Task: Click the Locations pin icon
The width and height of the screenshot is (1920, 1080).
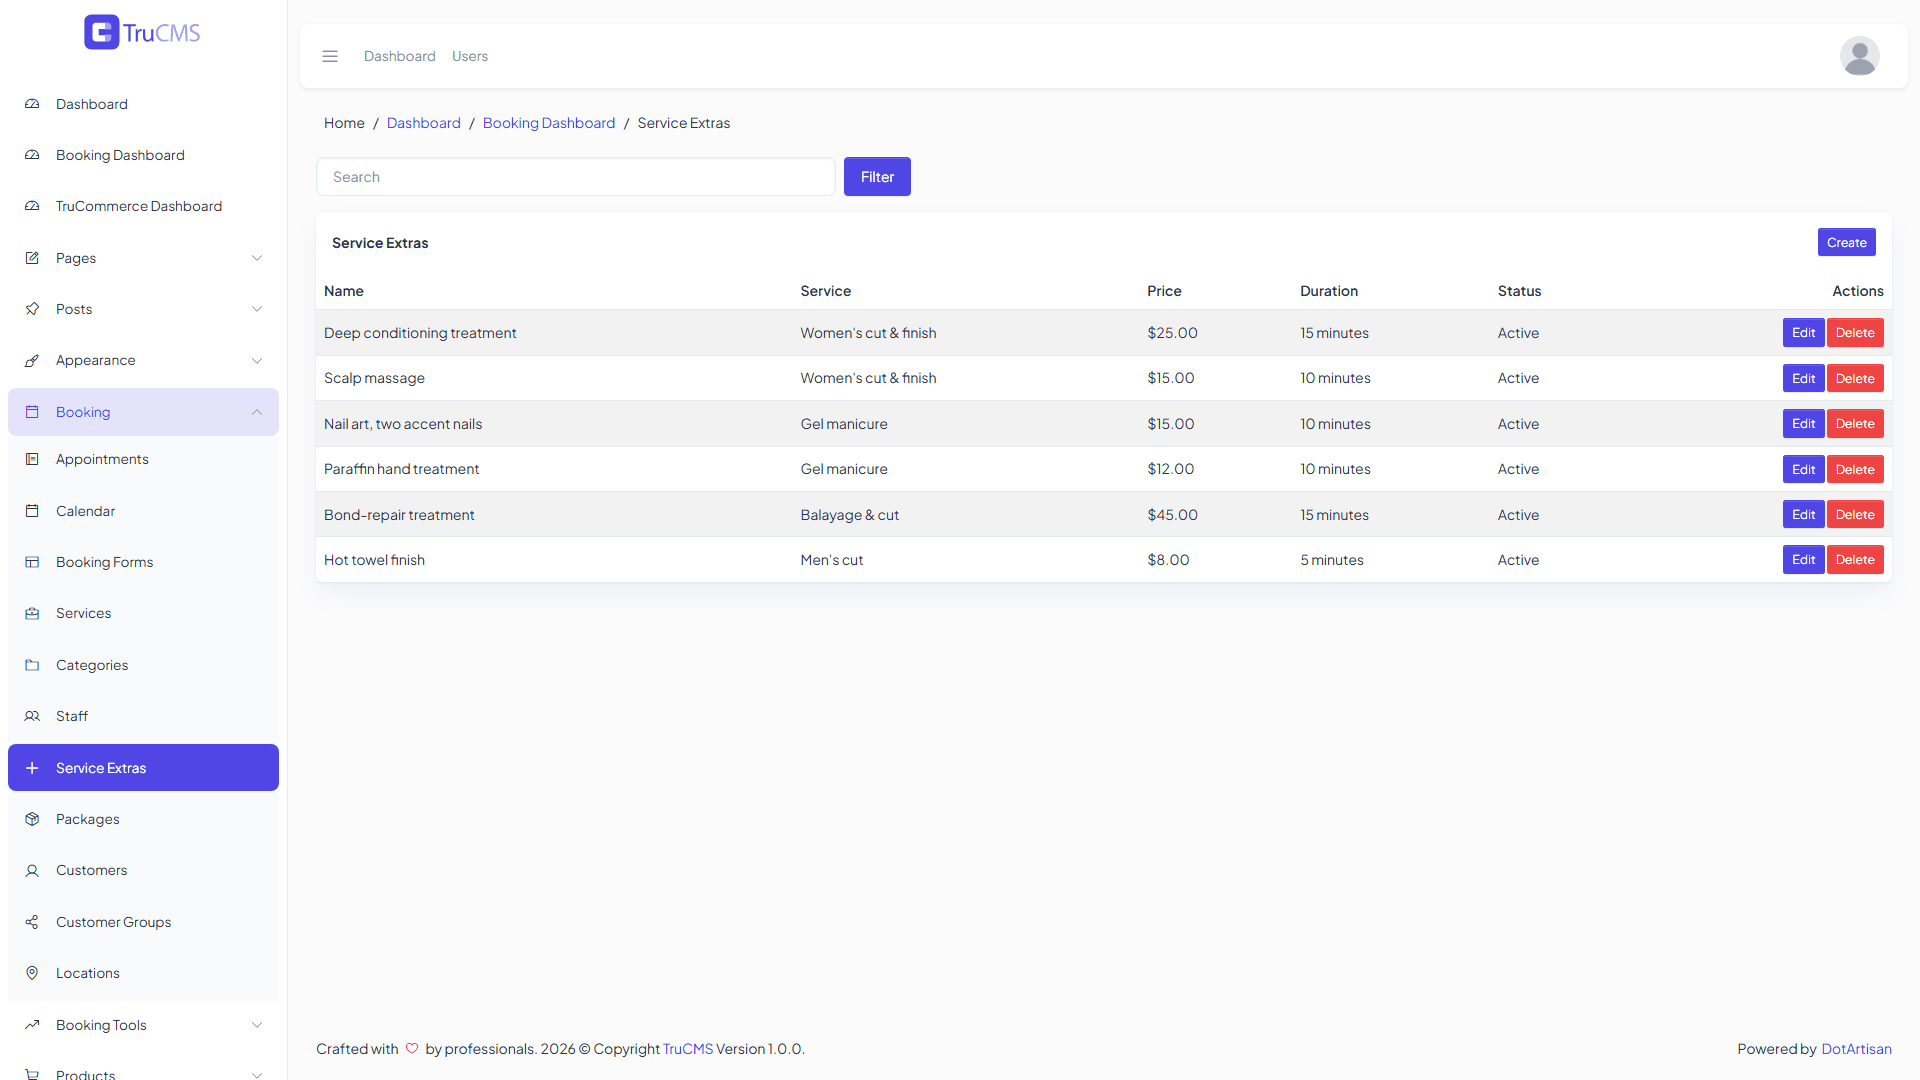Action: (x=32, y=973)
